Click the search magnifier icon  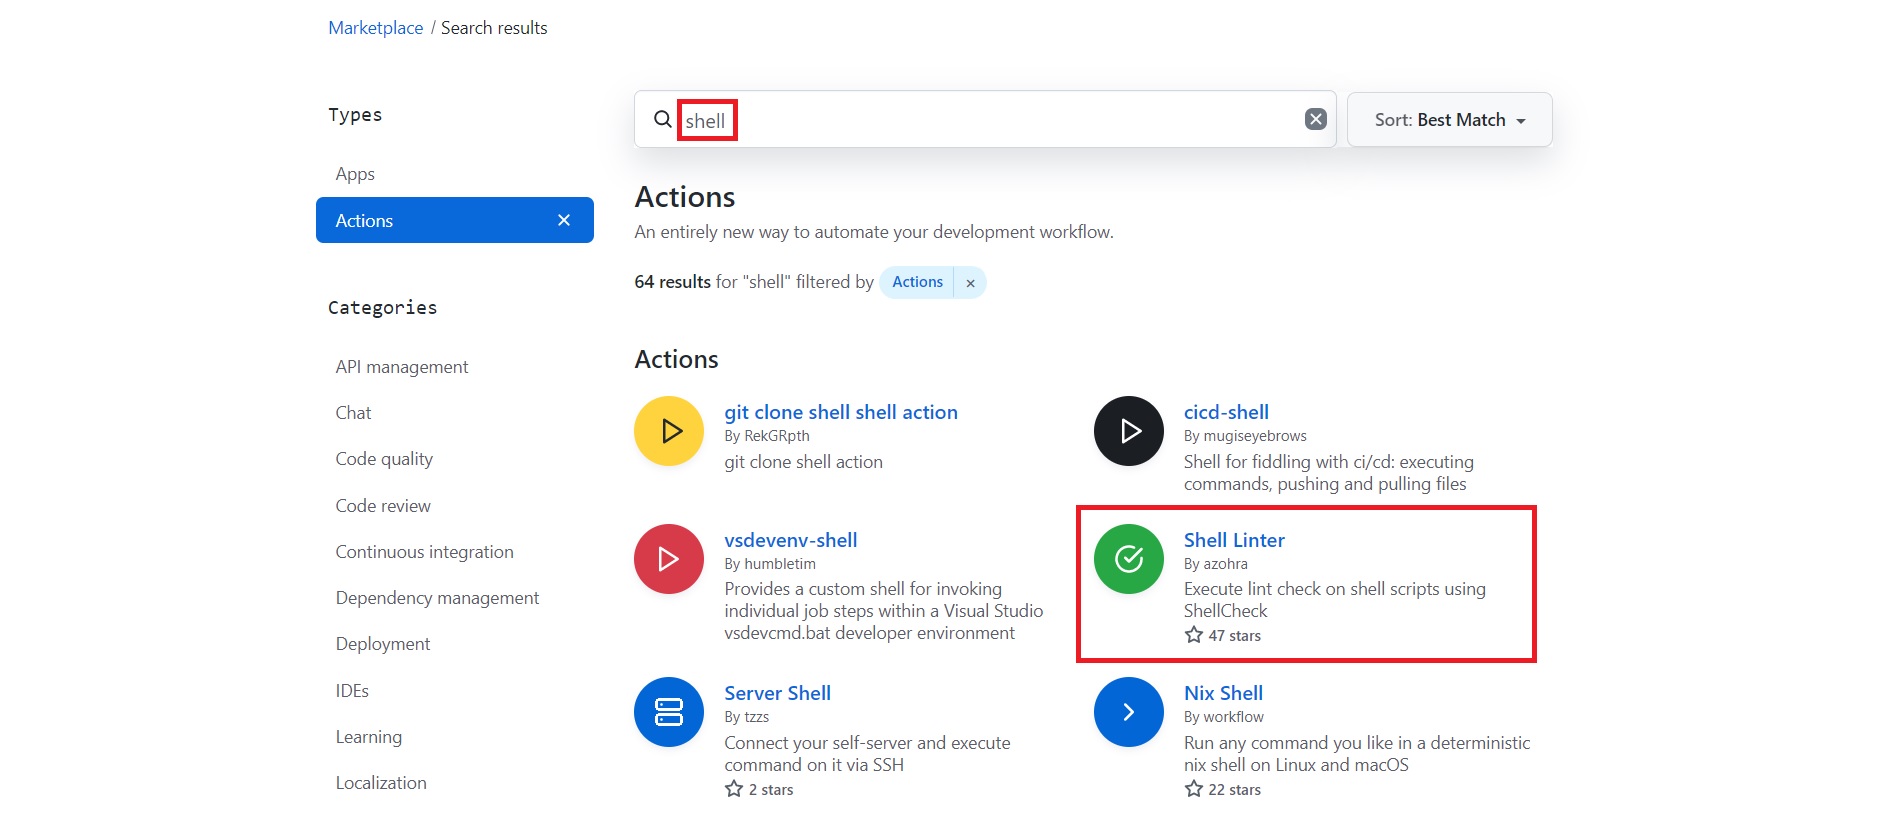(662, 119)
